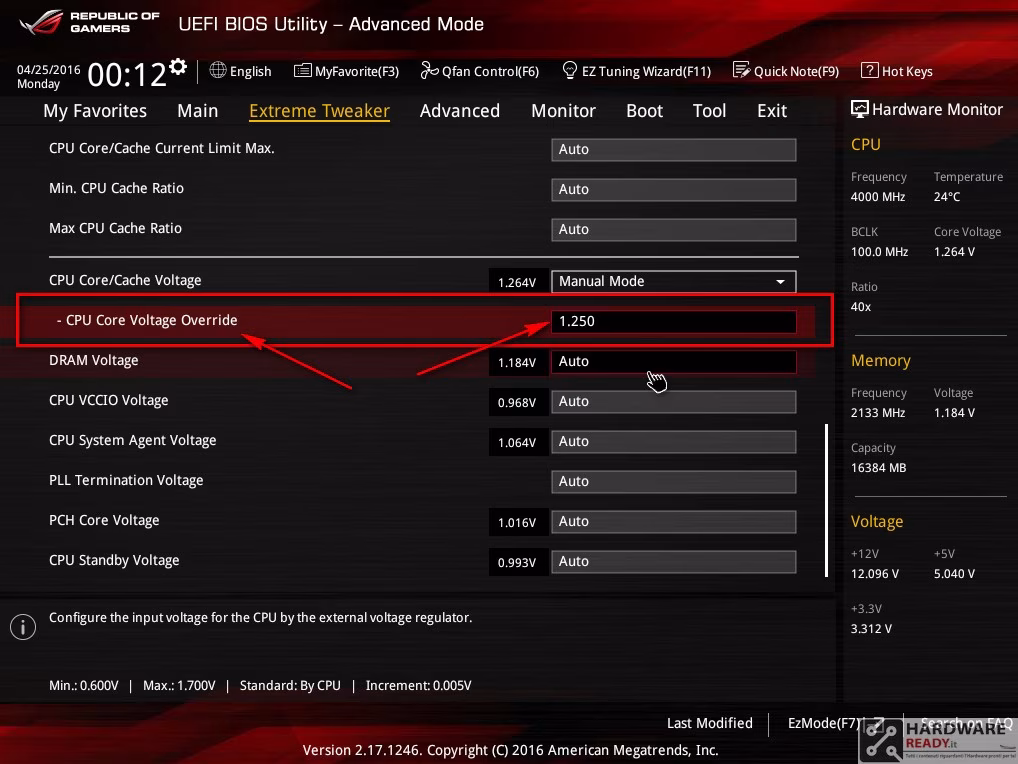
Task: Open the CPU VCCIO Voltage Auto field
Action: coord(673,402)
